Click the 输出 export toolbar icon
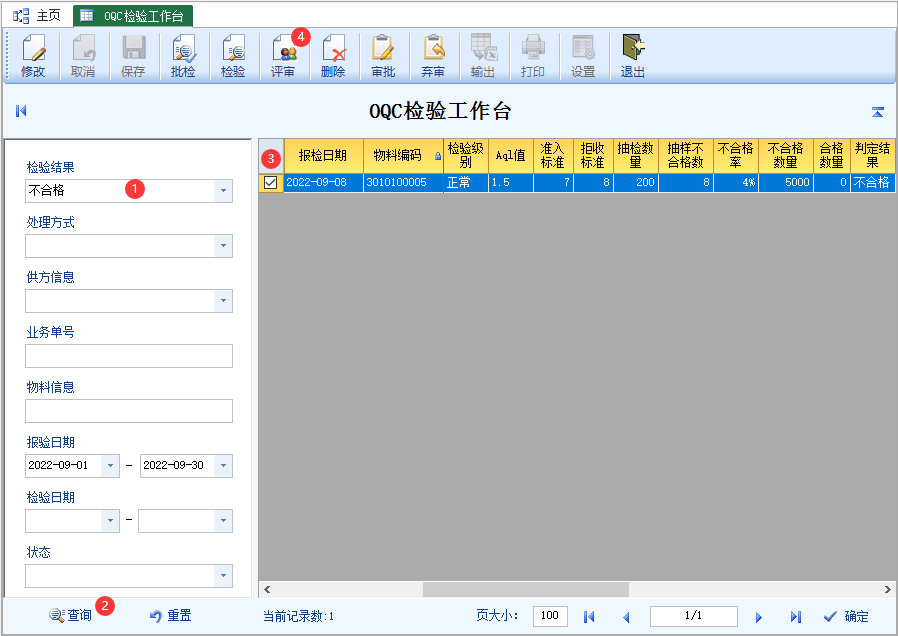 [x=483, y=56]
